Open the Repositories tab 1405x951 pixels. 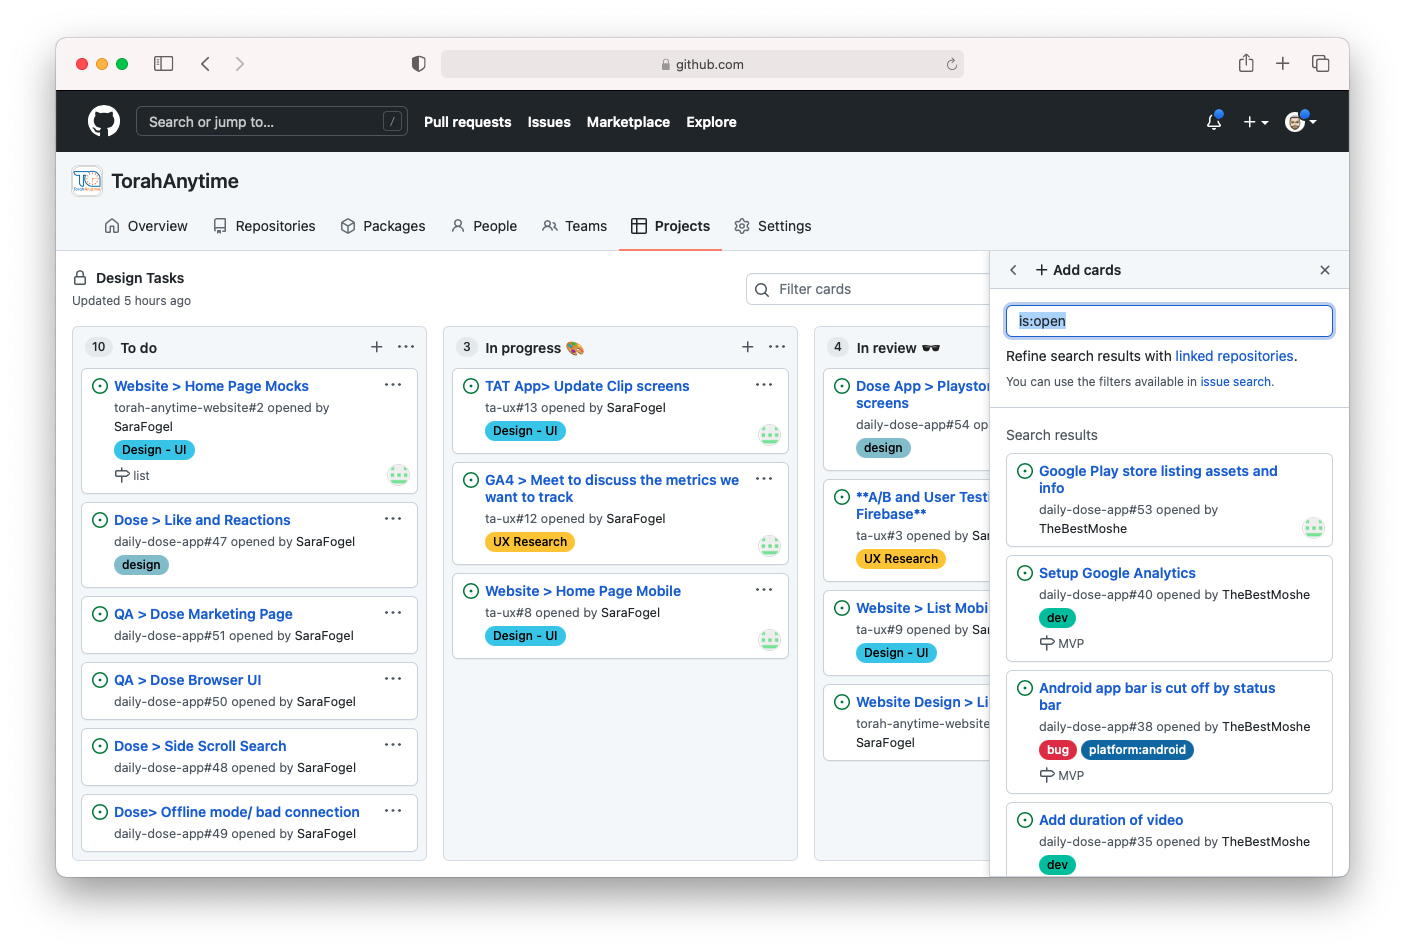pos(264,226)
